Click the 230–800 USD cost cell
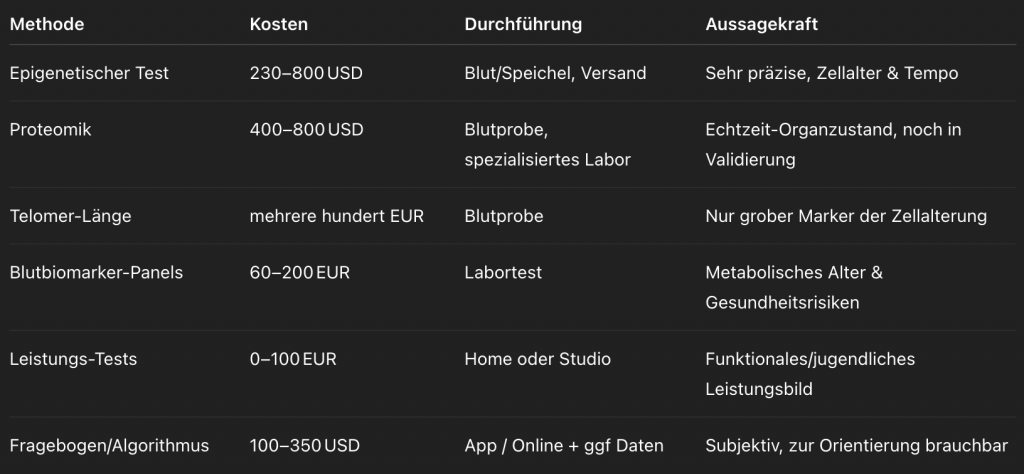 (x=306, y=73)
